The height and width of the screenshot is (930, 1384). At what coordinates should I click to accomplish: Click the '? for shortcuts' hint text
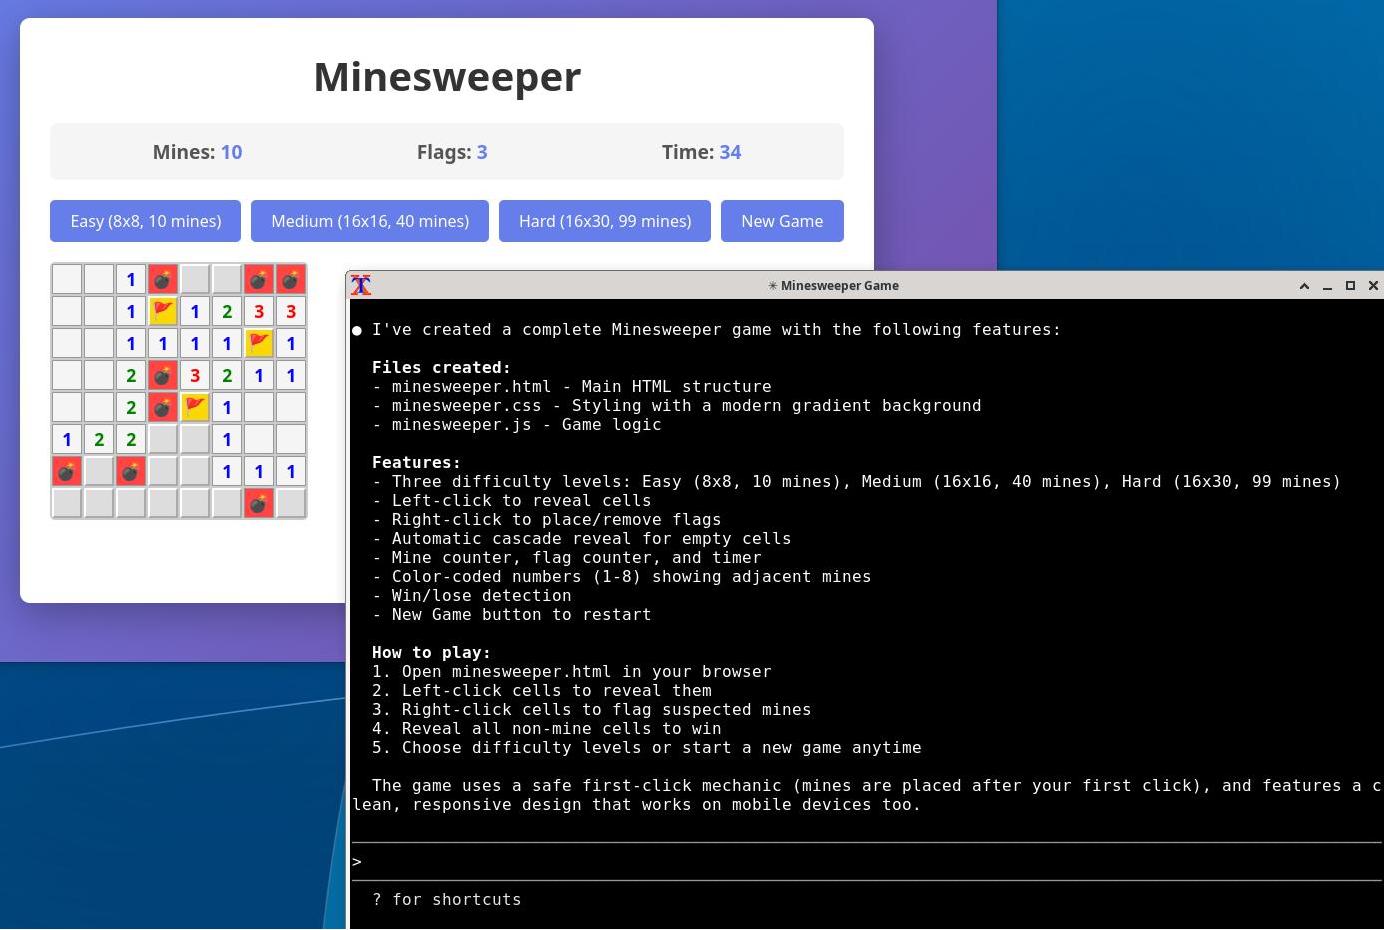(446, 899)
